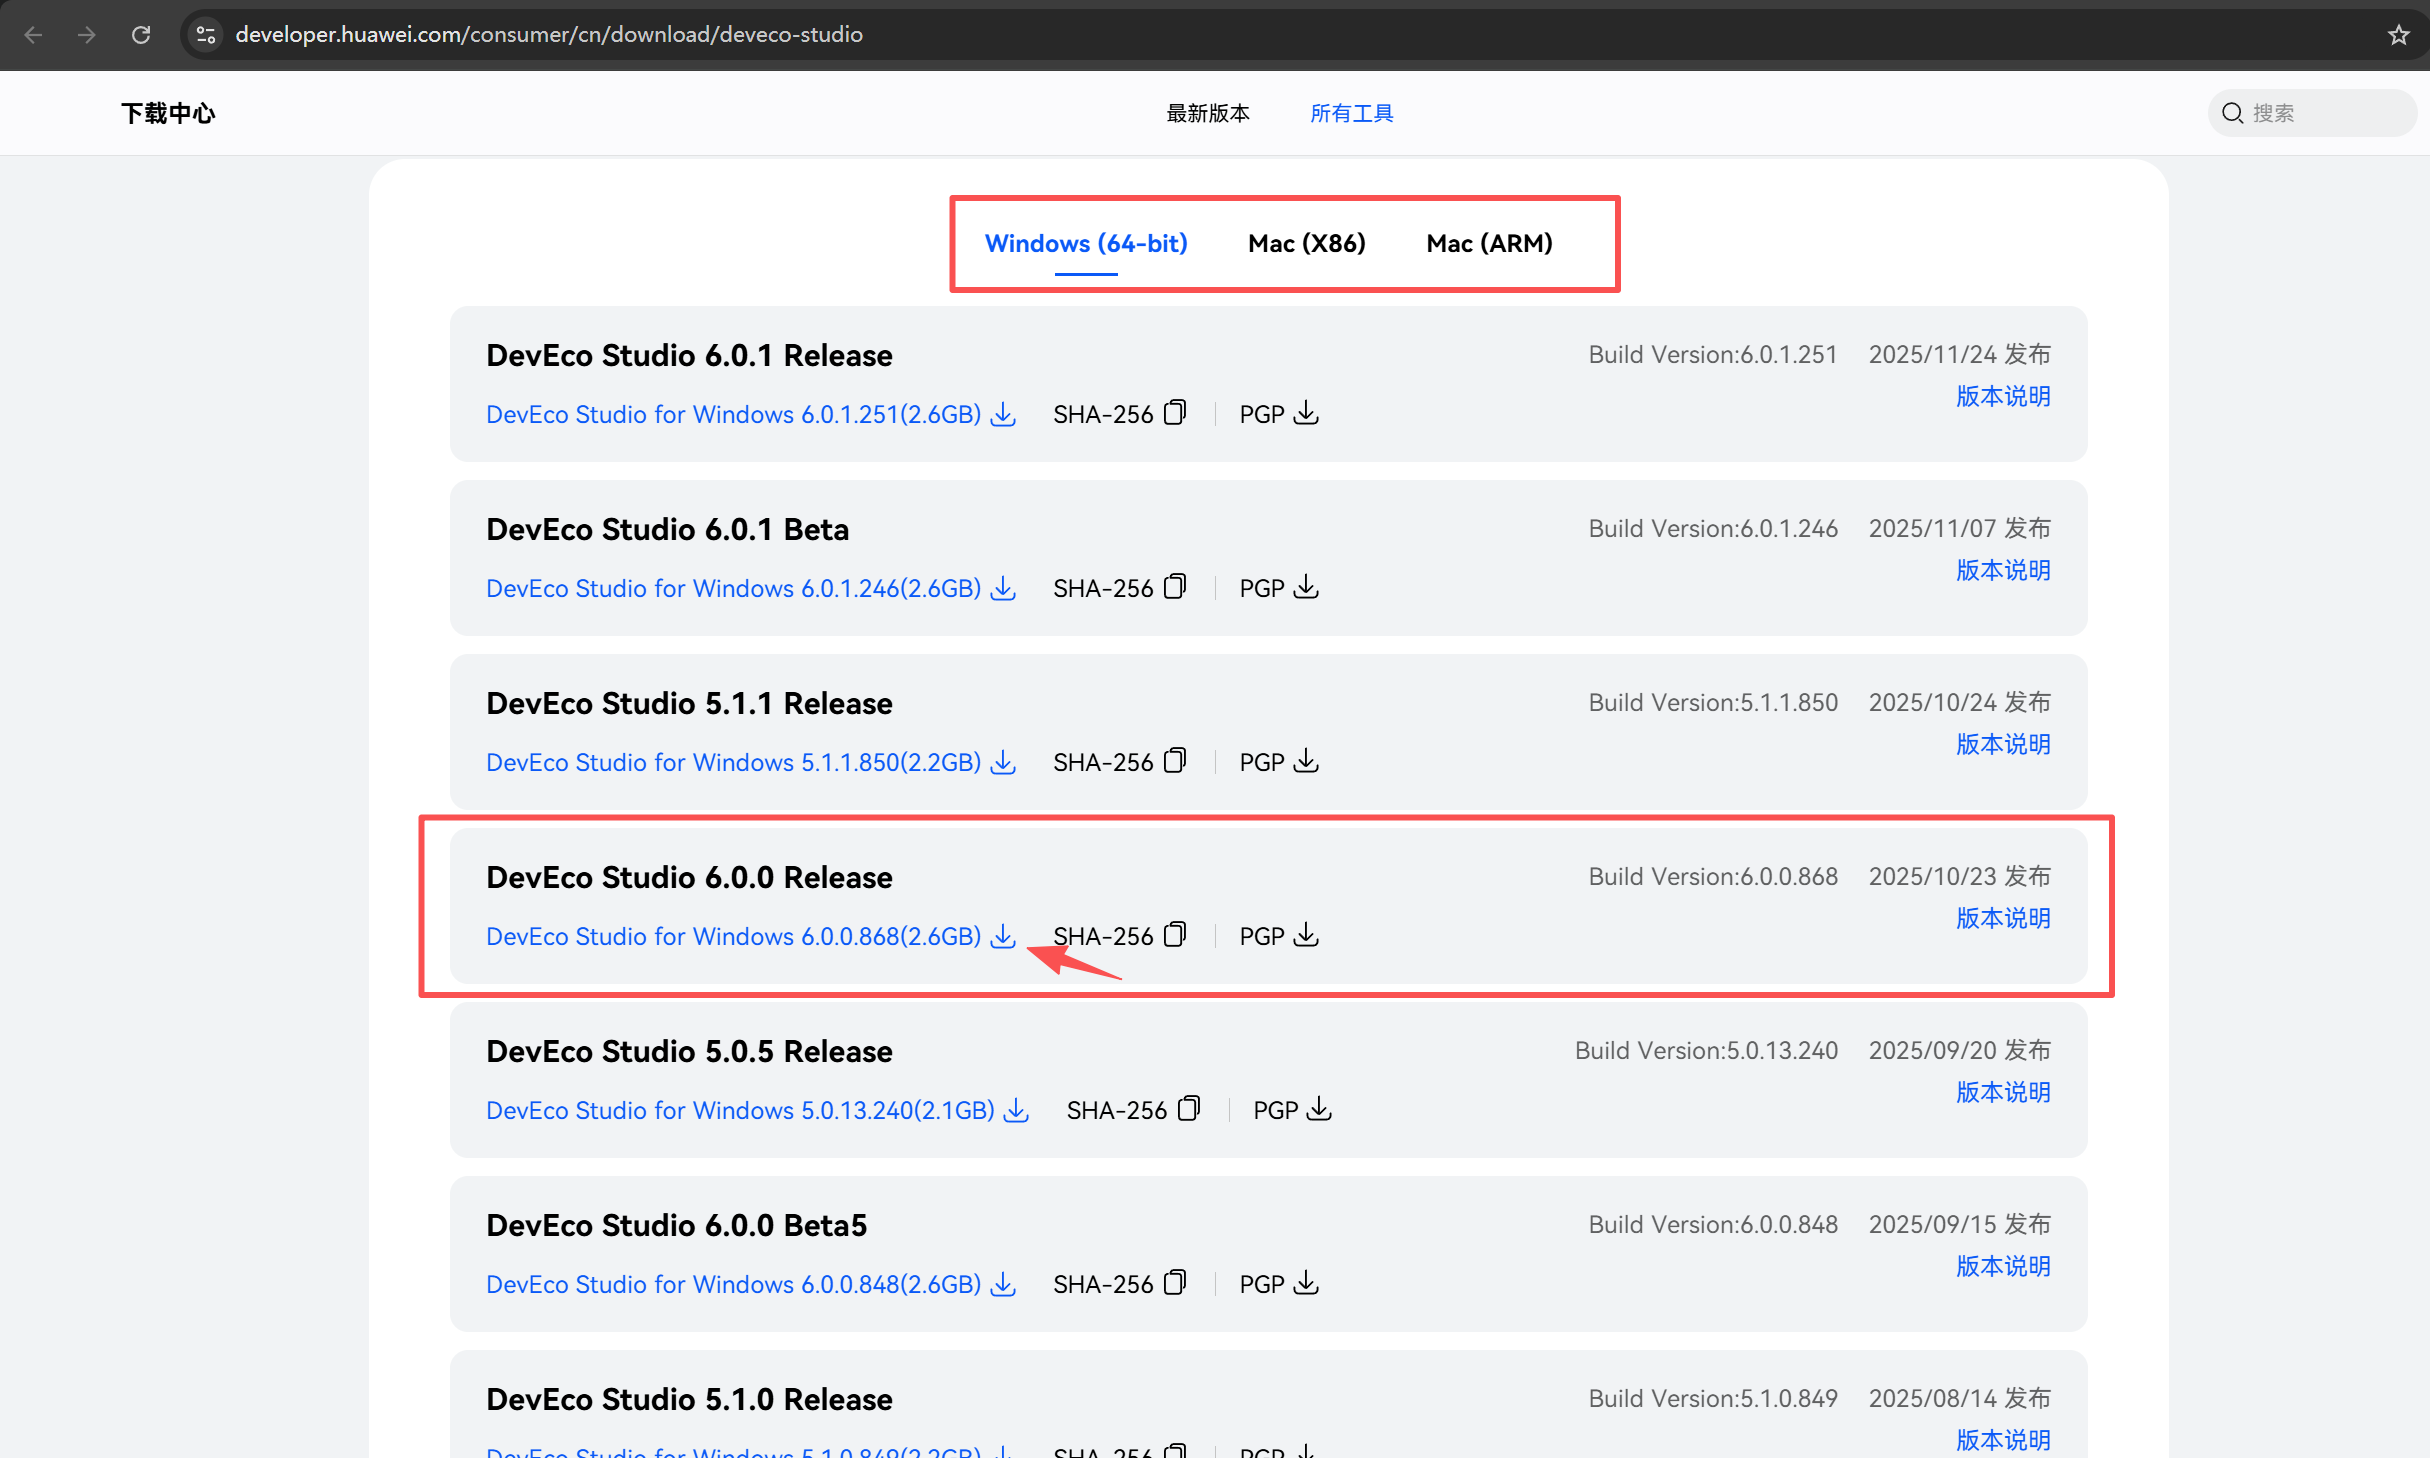The height and width of the screenshot is (1458, 2430).
Task: Download PGP signature for 5.1.1 Release
Action: point(1305,761)
